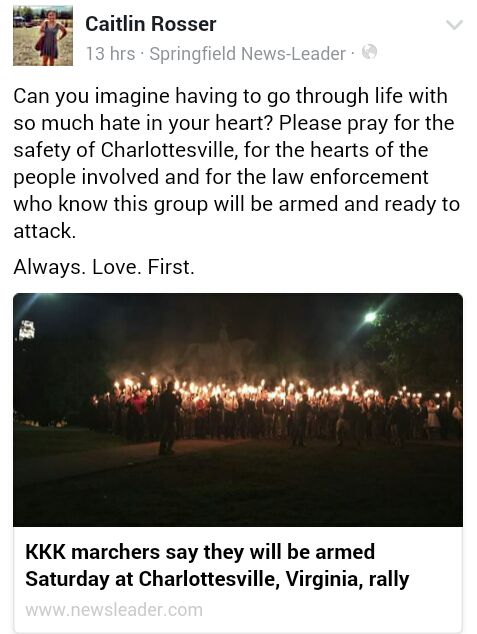Image resolution: width=477 pixels, height=634 pixels.
Task: Click the post text starting 'Can you imagine'
Action: [x=236, y=163]
